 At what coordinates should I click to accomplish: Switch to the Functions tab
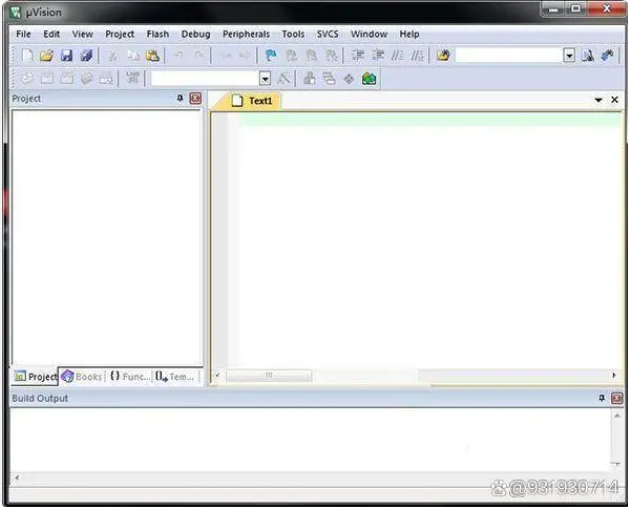coord(129,377)
